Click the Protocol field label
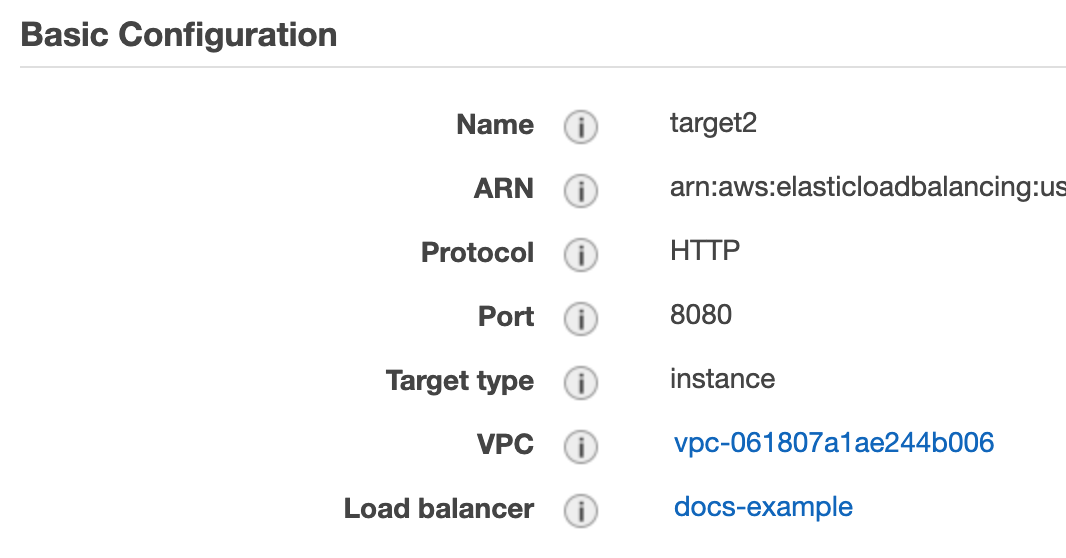The image size is (1066, 558). (x=477, y=253)
